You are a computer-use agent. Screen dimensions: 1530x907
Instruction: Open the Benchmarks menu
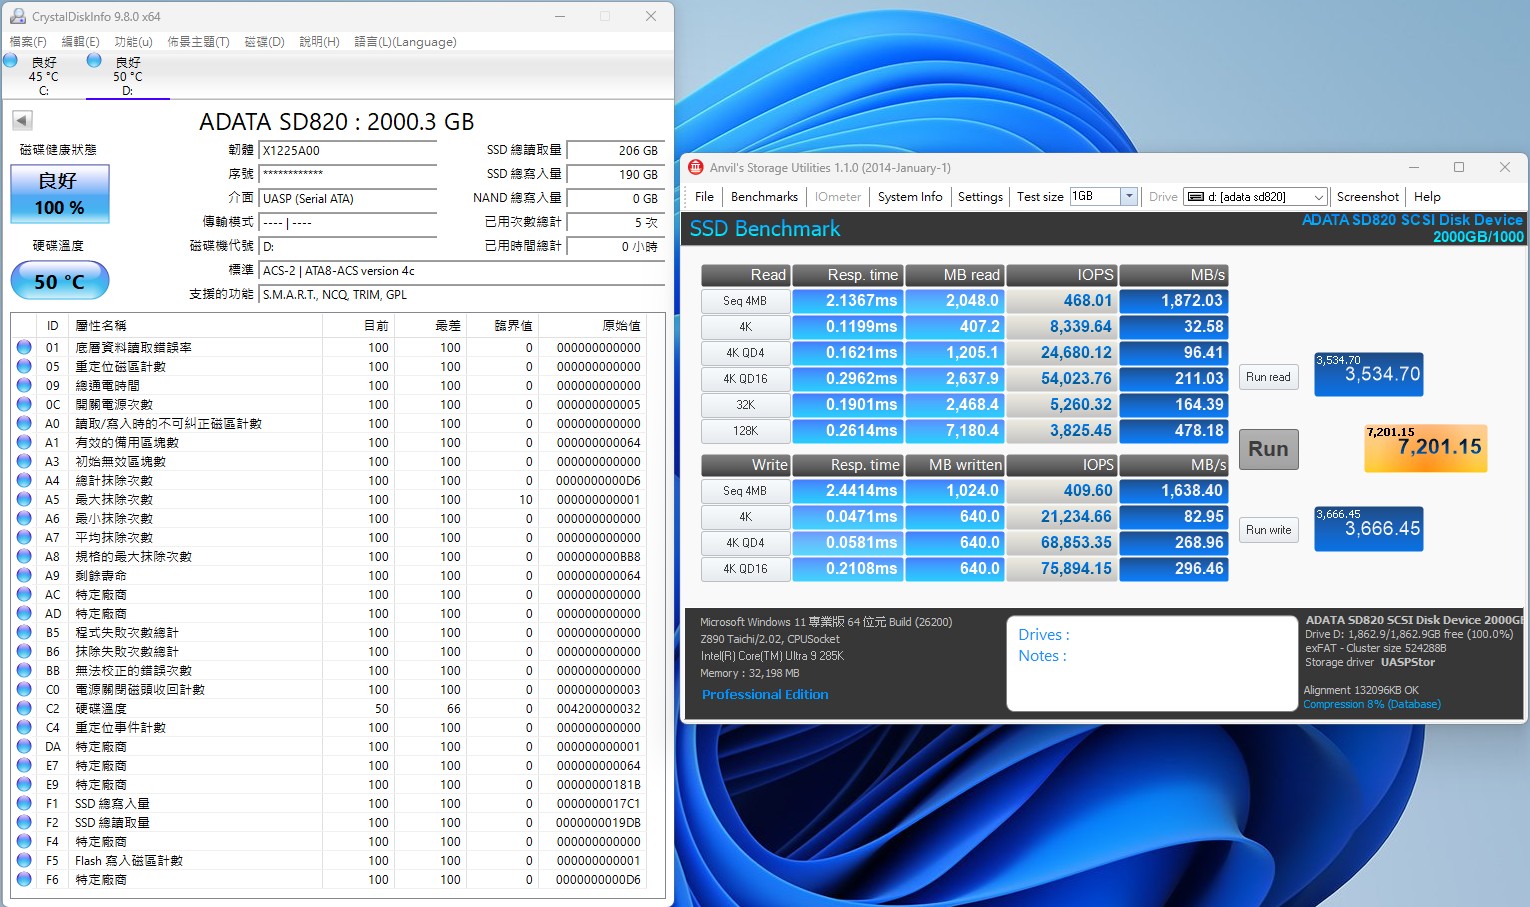[x=764, y=197]
